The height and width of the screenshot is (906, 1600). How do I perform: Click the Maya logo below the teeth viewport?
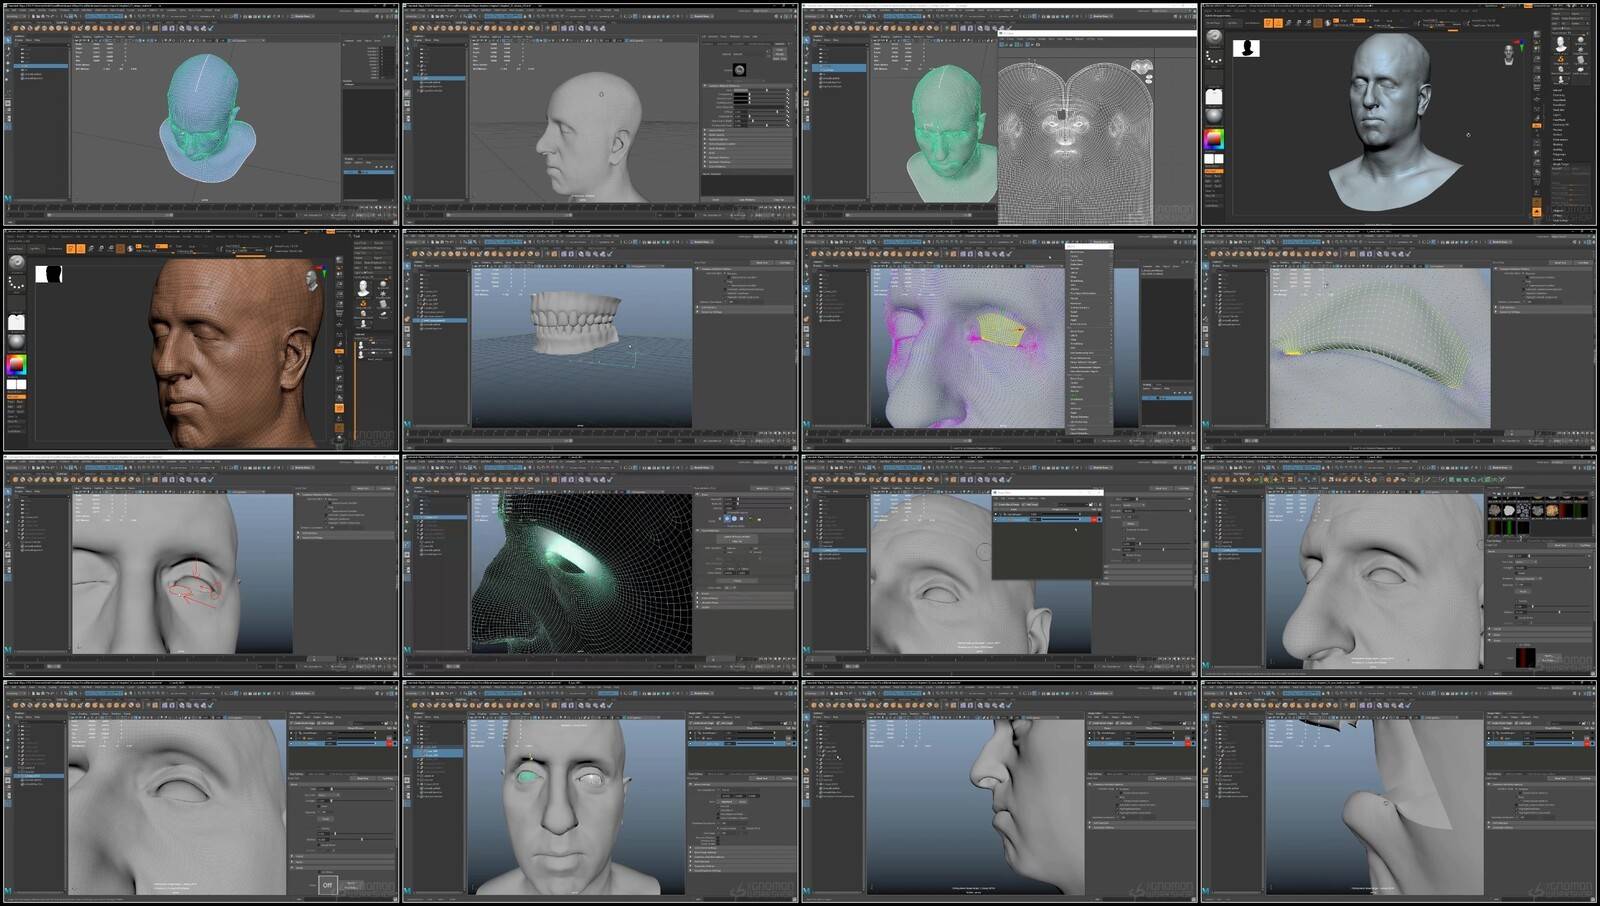point(408,424)
